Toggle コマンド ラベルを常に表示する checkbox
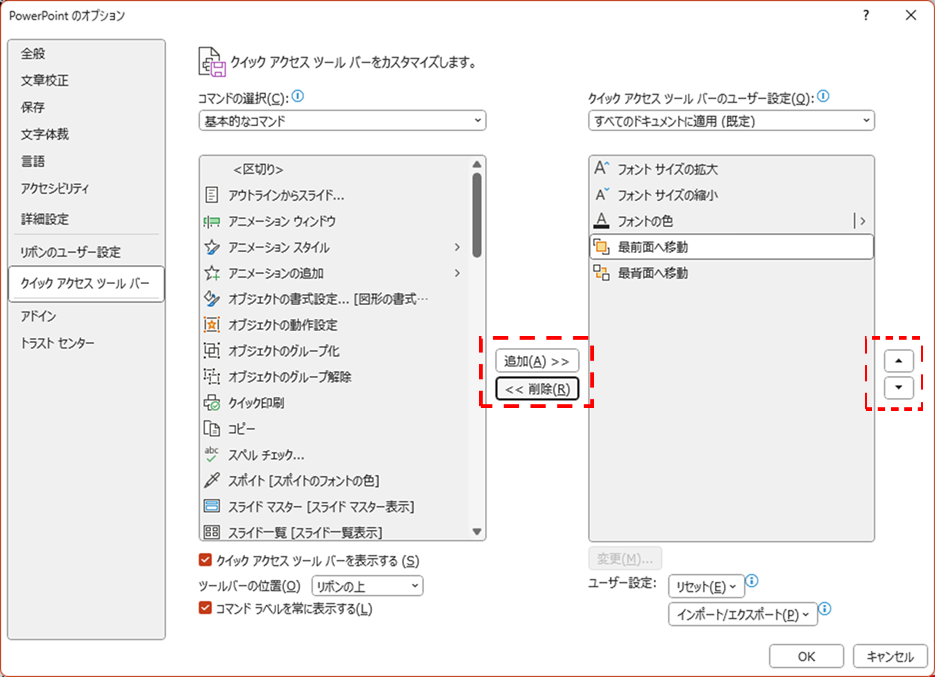 (206, 608)
